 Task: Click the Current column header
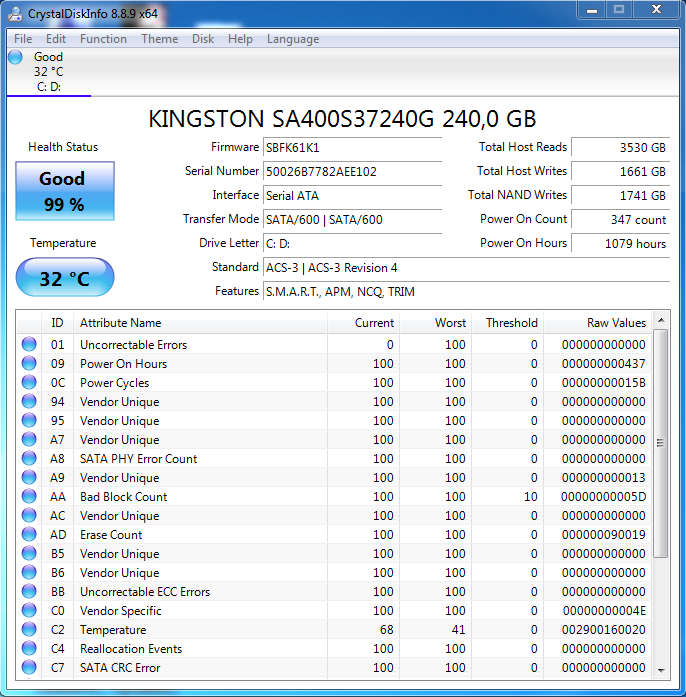coord(364,323)
